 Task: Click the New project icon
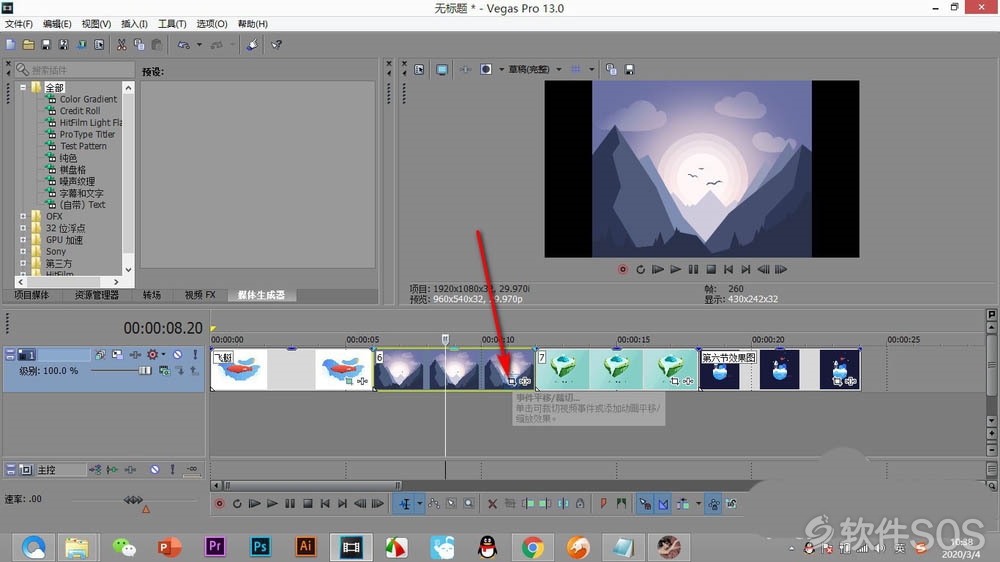coord(11,45)
